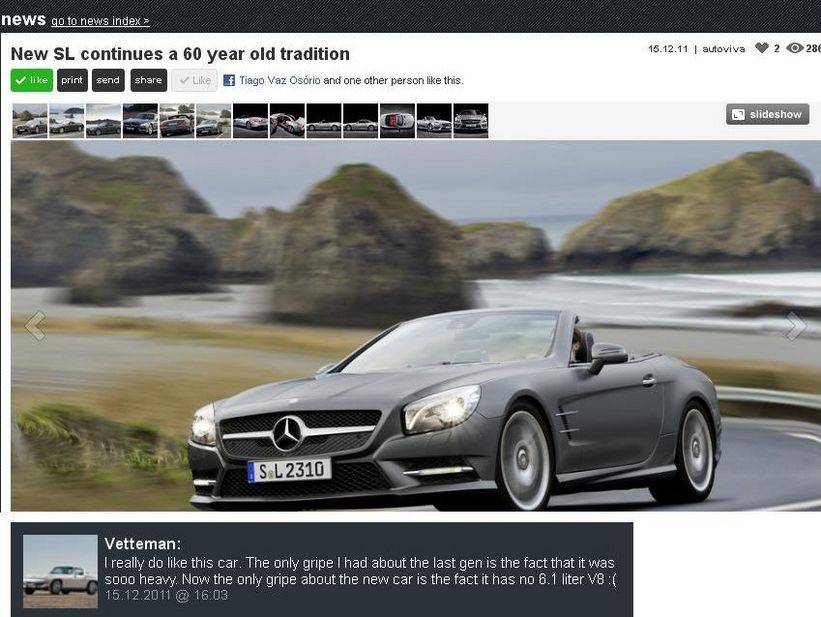Click the 'share' button

click(x=149, y=80)
